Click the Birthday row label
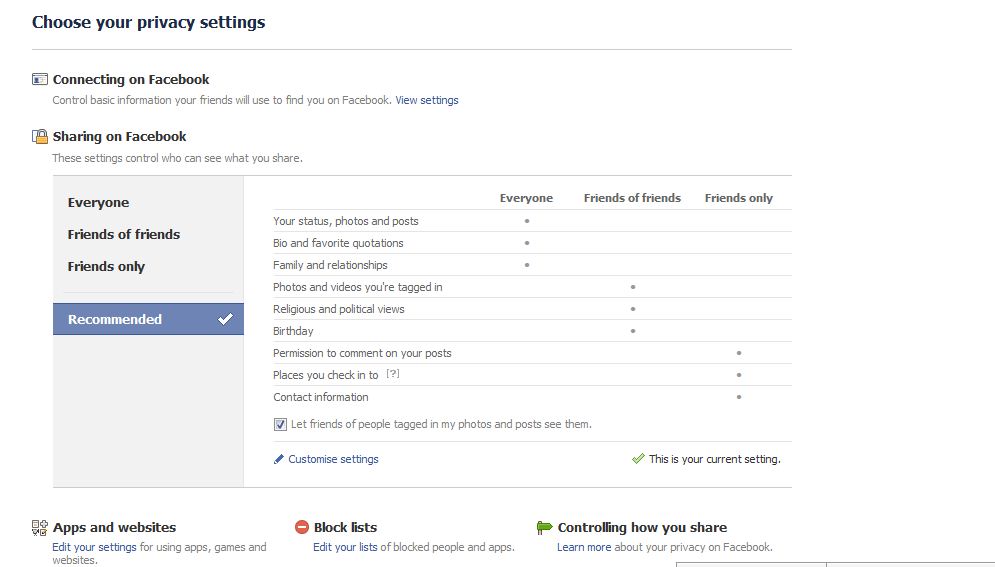The width and height of the screenshot is (995, 567). pos(293,331)
